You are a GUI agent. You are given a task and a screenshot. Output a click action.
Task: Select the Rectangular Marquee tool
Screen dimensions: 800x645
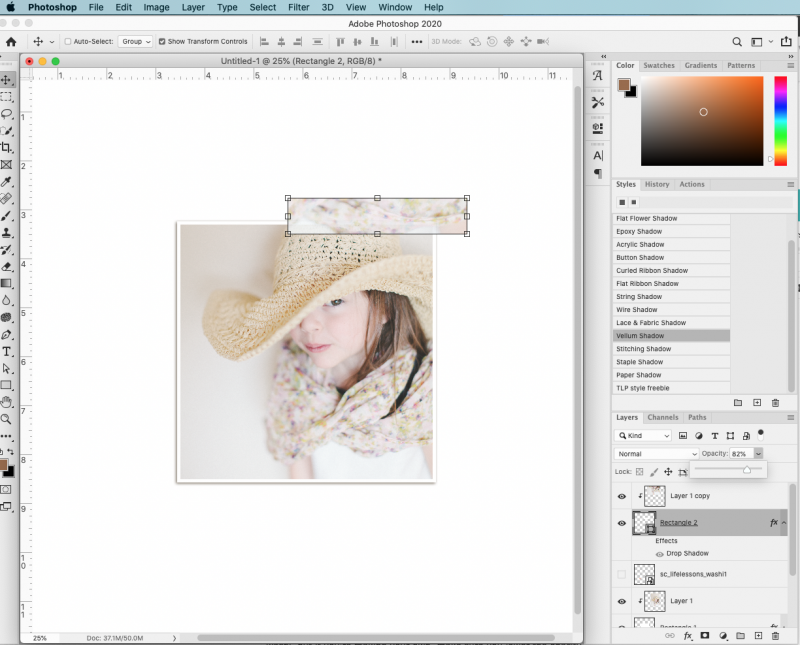pos(7,96)
